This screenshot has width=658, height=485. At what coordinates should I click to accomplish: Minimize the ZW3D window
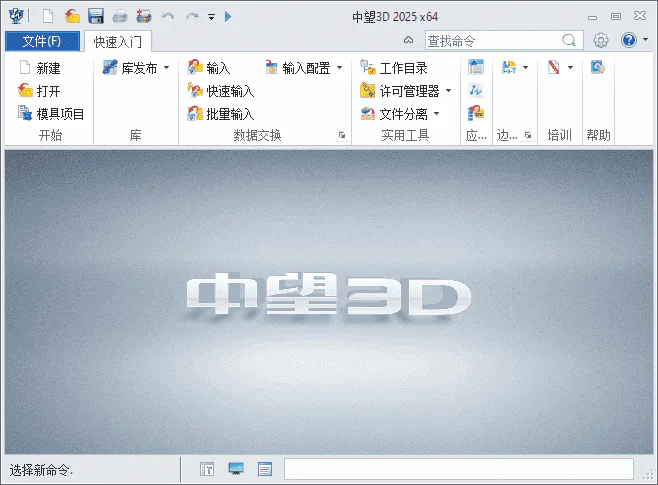pyautogui.click(x=593, y=17)
